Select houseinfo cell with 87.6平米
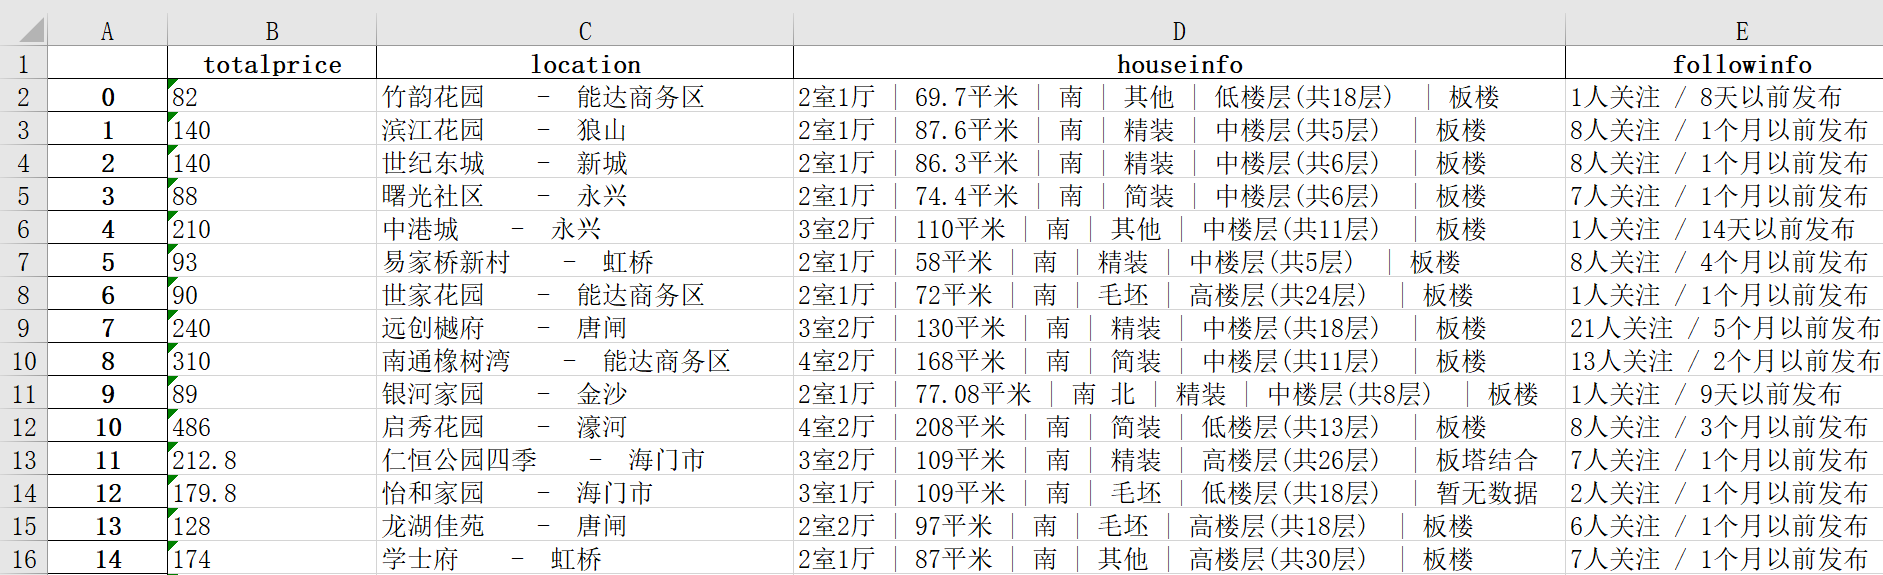Viewport: 1883px width, 575px height. (x=1179, y=130)
